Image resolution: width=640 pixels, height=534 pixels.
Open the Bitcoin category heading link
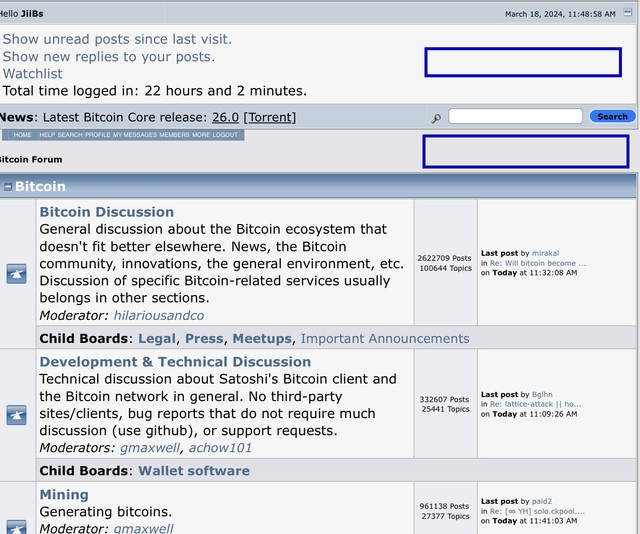pyautogui.click(x=40, y=187)
